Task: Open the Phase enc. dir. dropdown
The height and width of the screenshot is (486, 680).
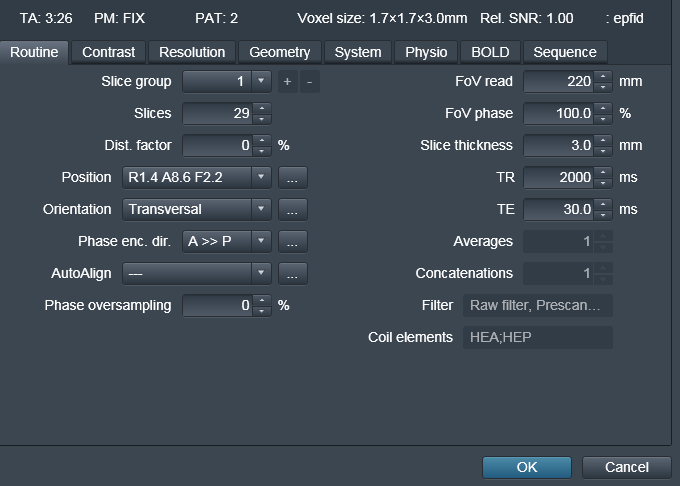Action: point(261,242)
